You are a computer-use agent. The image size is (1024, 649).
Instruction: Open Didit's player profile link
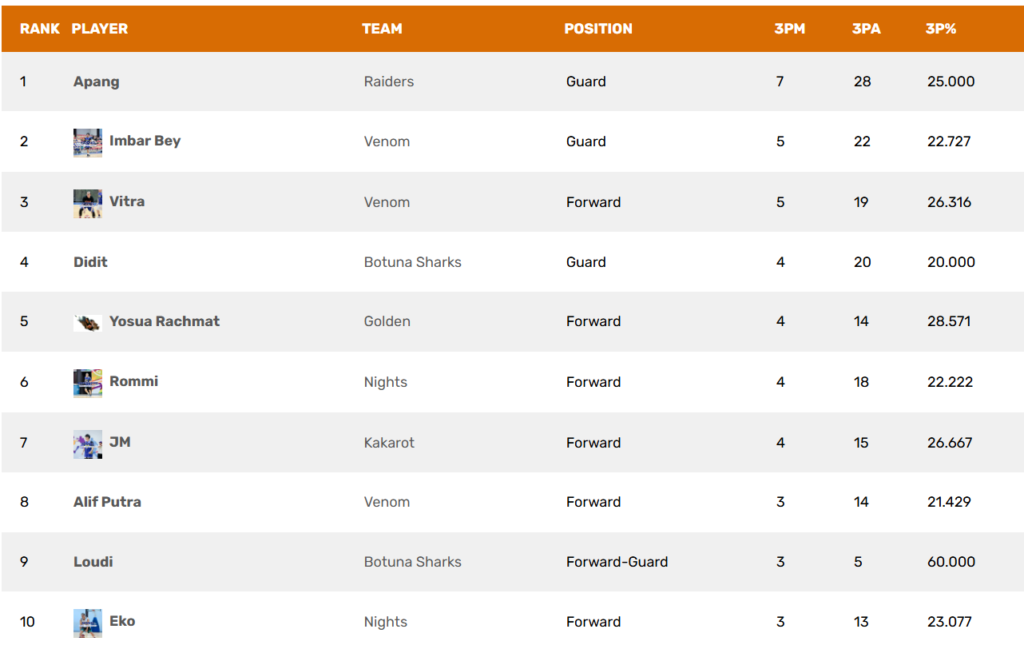(90, 262)
